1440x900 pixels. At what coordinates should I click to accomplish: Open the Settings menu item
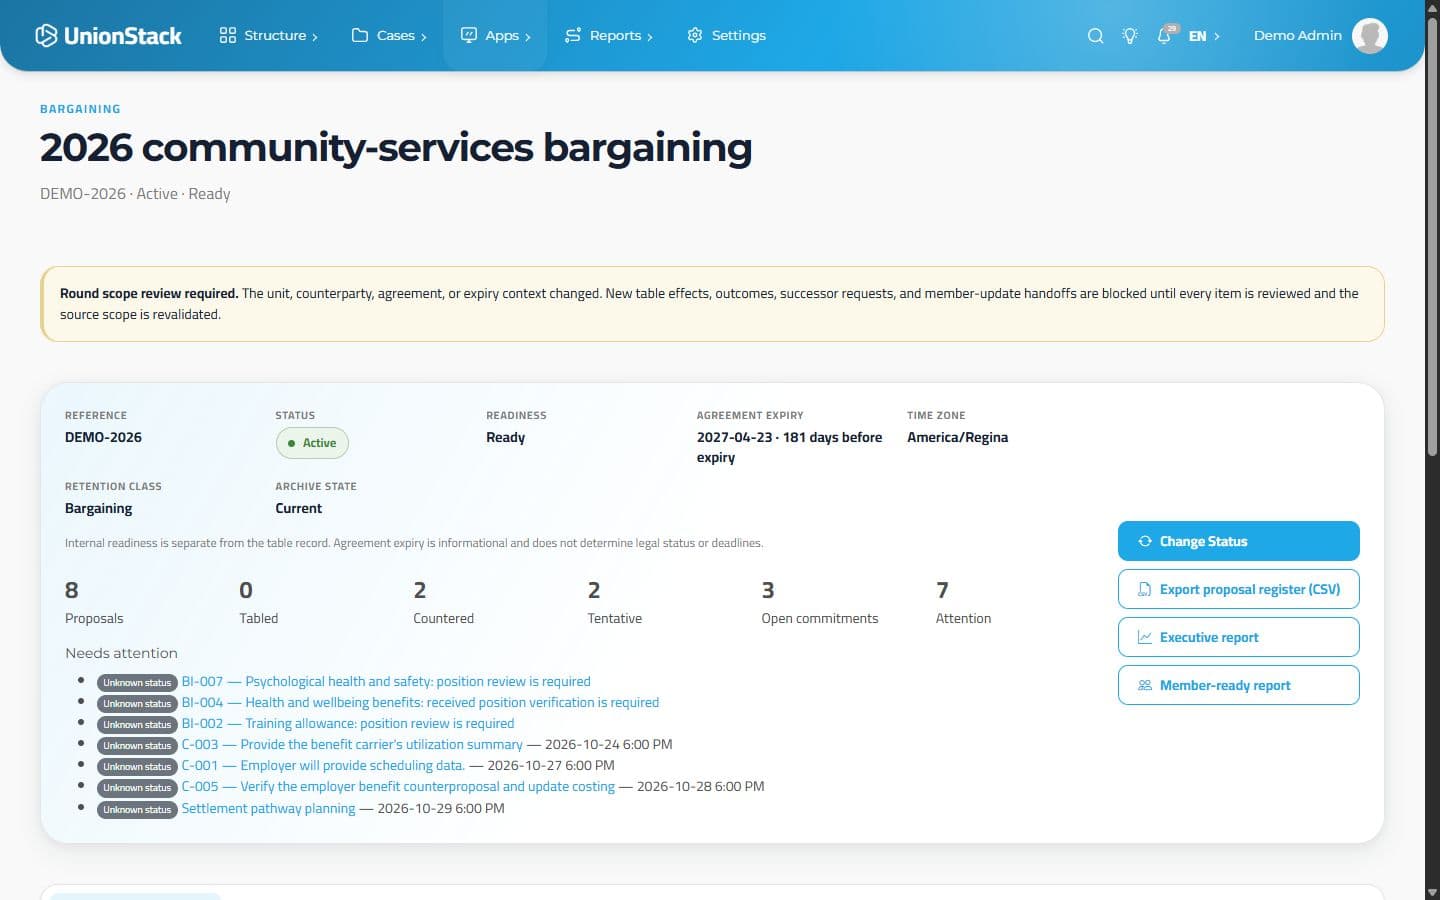point(727,35)
